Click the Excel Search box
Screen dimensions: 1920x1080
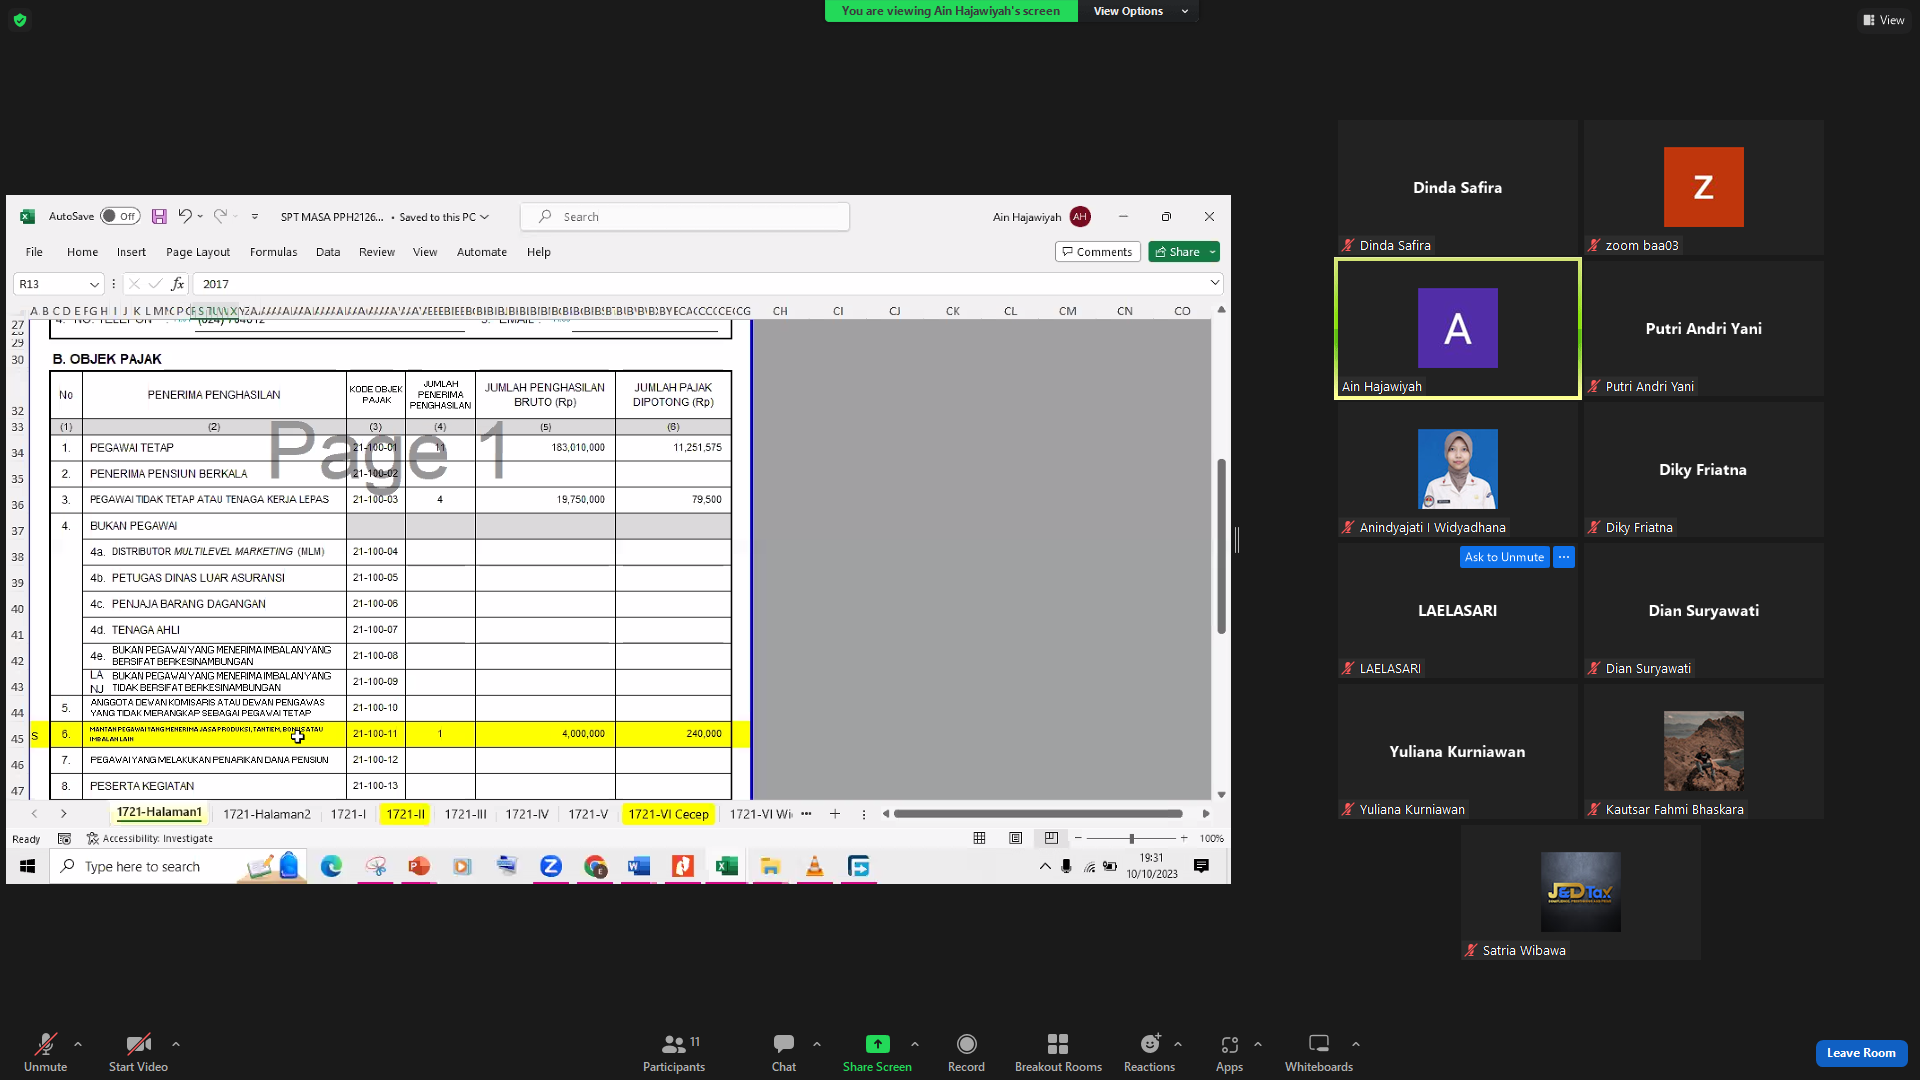click(x=685, y=216)
